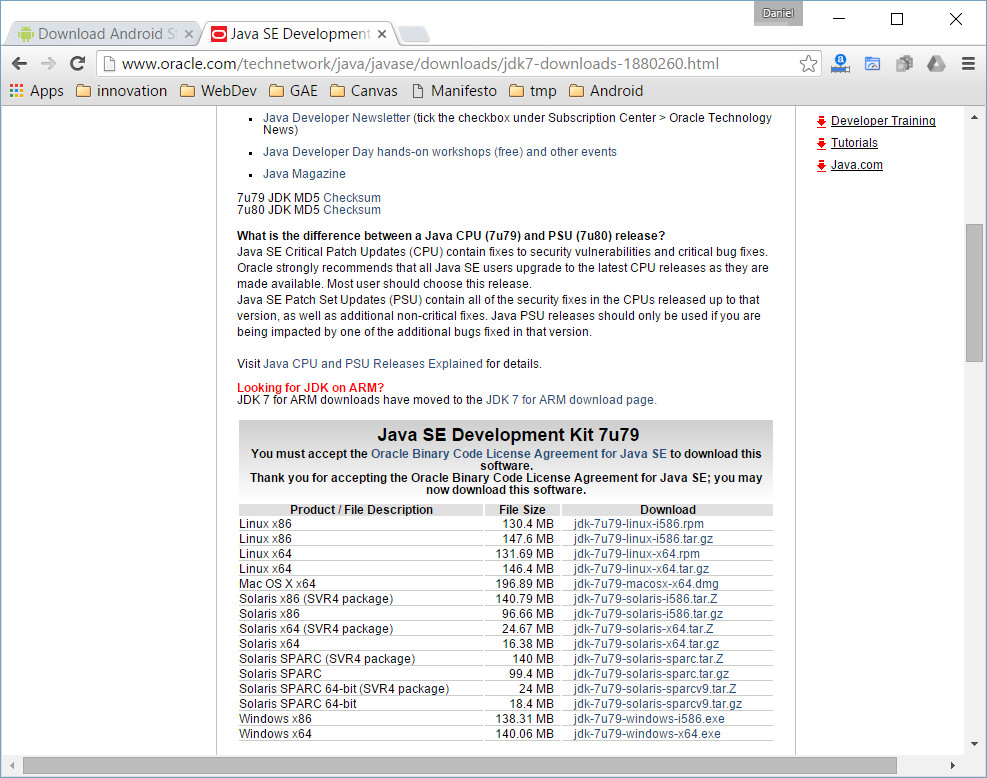Open the Java.com sidebar link

point(857,165)
